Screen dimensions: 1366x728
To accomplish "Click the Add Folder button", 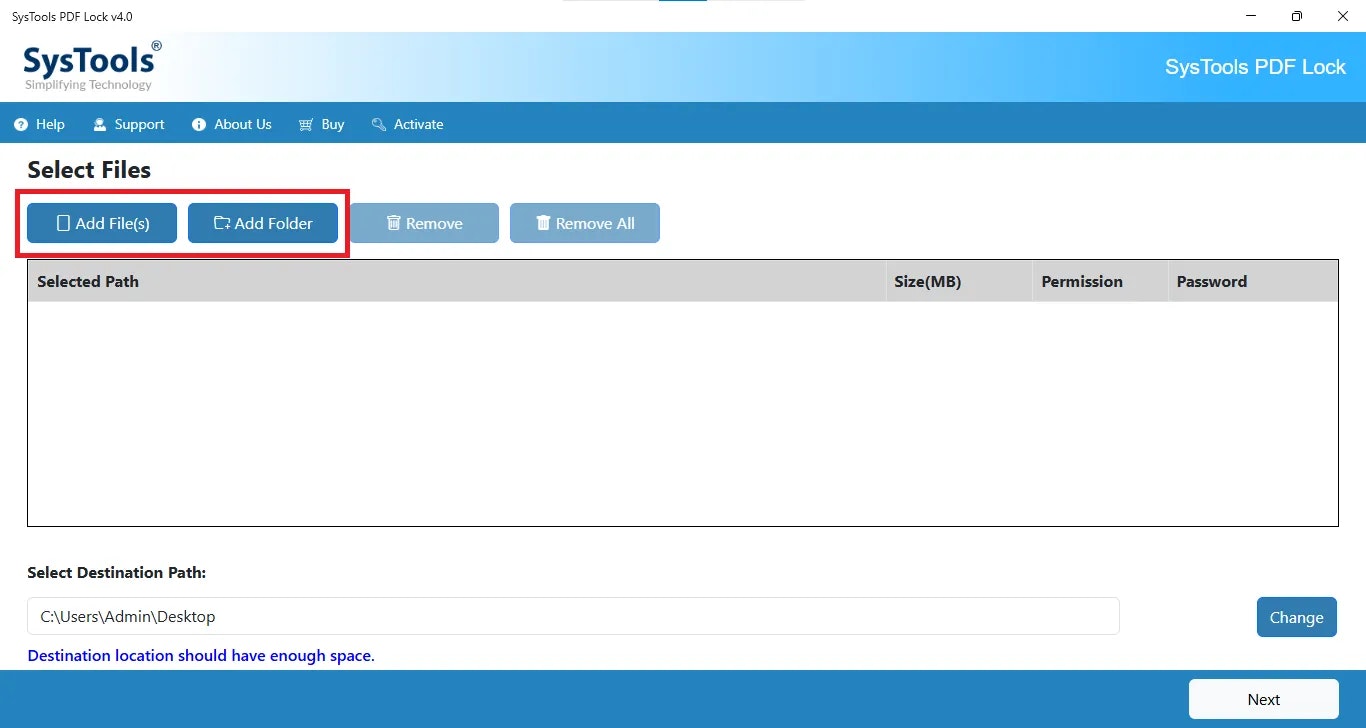I will coord(263,223).
